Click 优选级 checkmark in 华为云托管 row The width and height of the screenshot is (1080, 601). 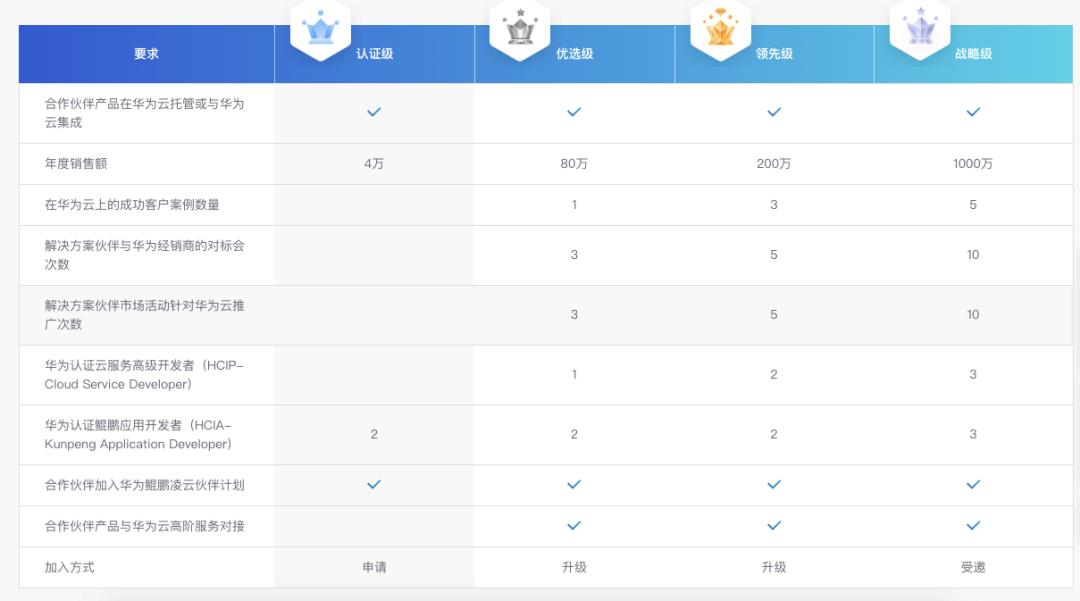pos(574,112)
